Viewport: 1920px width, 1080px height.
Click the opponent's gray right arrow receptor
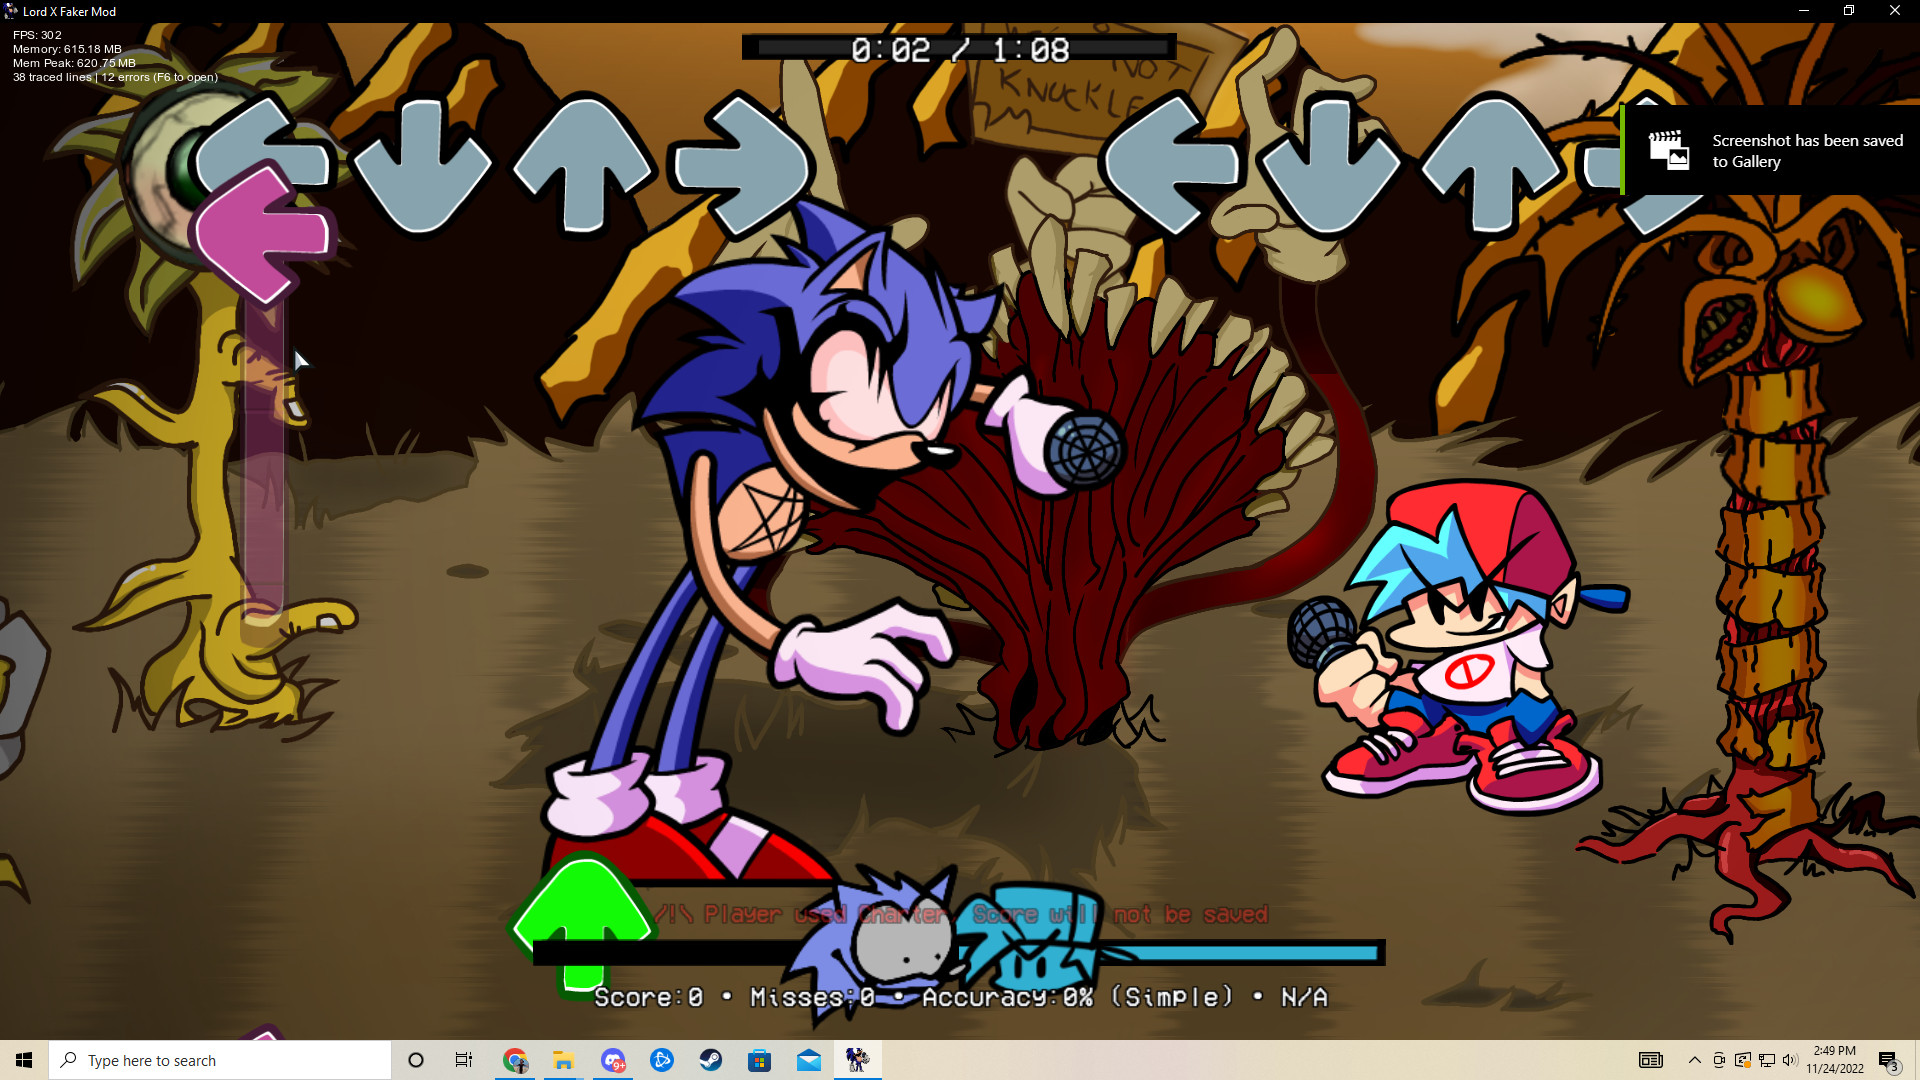(742, 165)
